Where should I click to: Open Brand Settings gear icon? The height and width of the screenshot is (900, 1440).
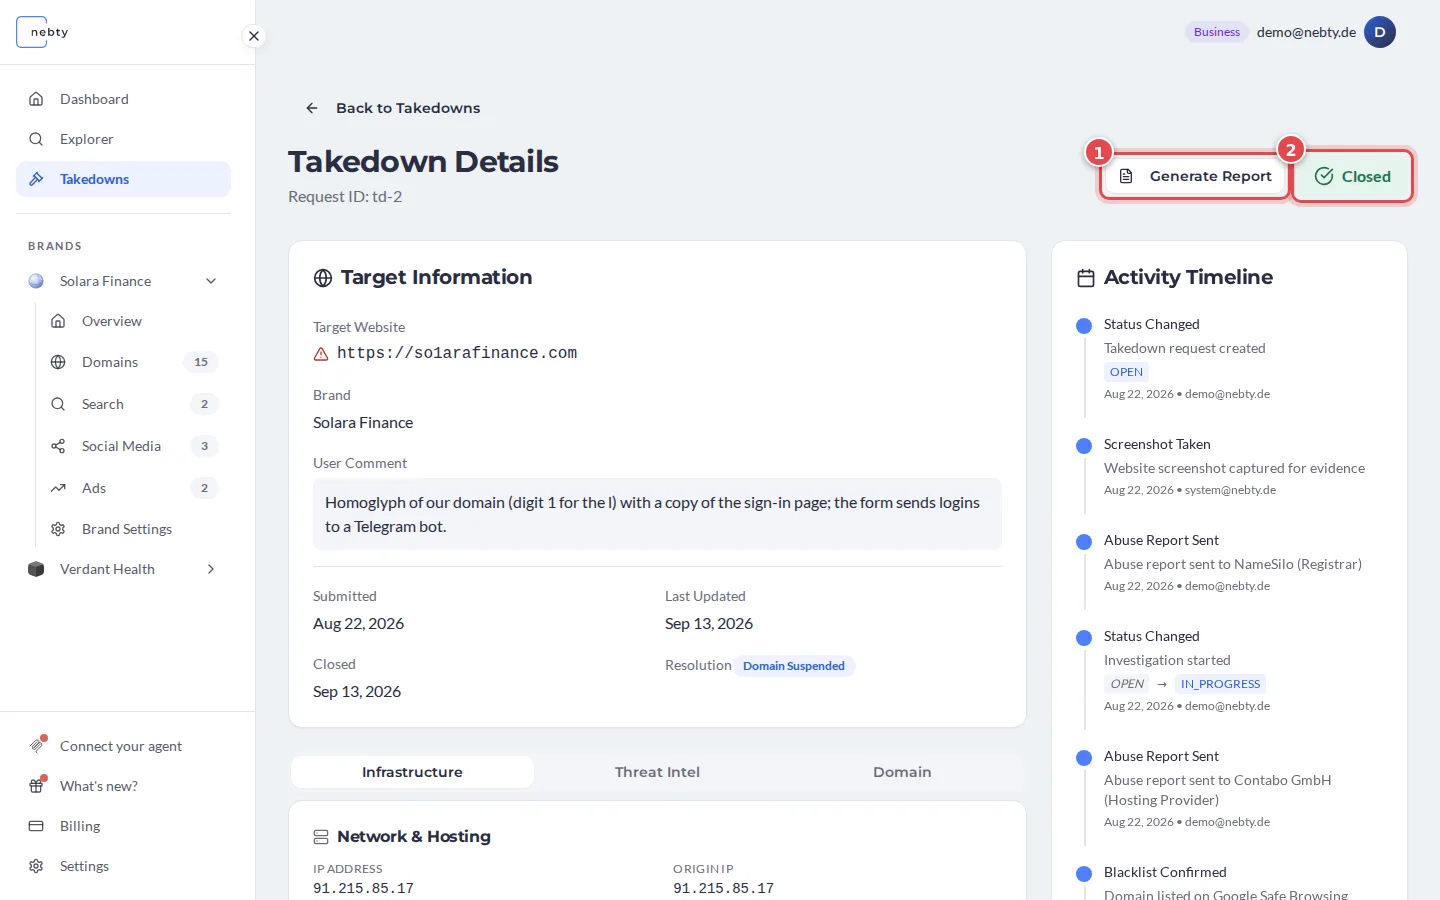pos(58,529)
